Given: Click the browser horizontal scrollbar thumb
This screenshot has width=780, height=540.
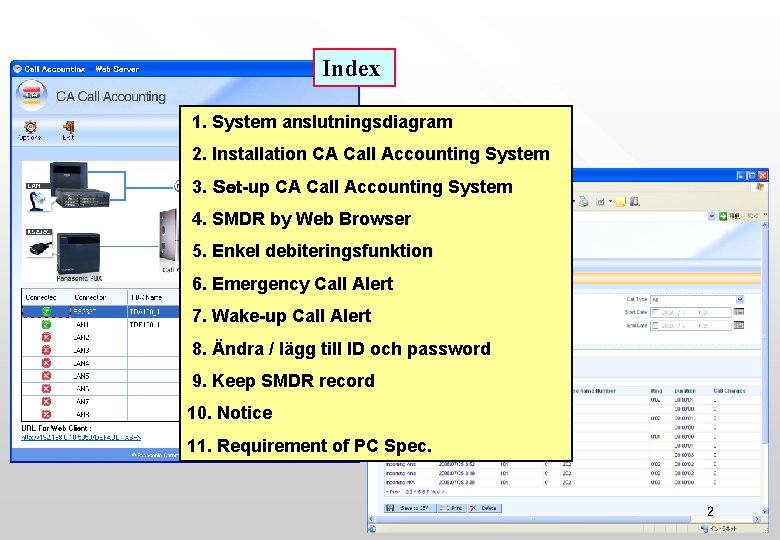Looking at the screenshot, I should coord(532,519).
